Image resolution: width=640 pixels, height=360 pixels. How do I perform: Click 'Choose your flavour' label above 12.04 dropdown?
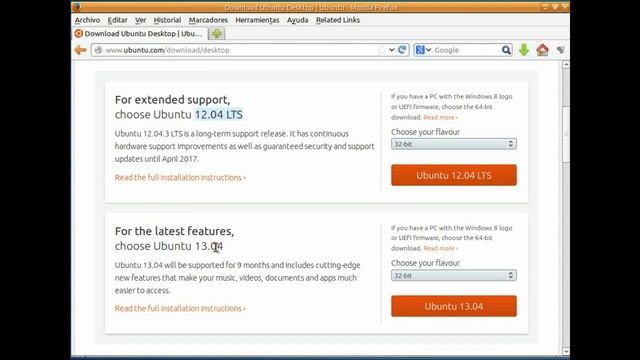coord(425,132)
